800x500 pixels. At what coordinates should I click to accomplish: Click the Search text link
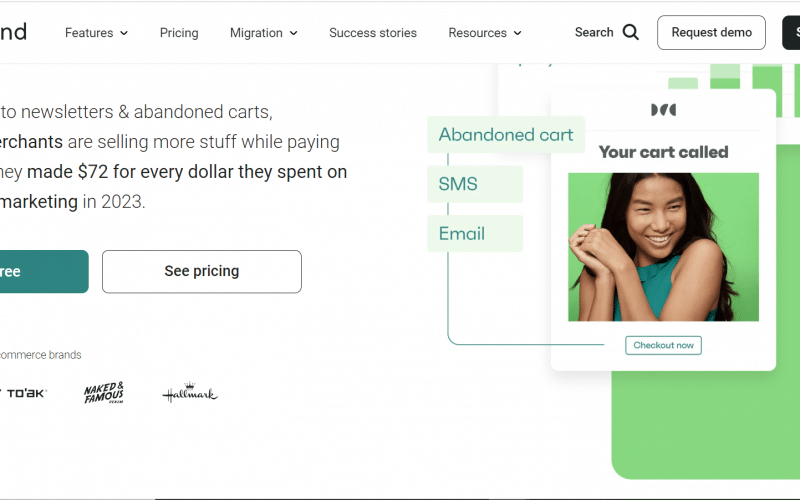pyautogui.click(x=594, y=32)
